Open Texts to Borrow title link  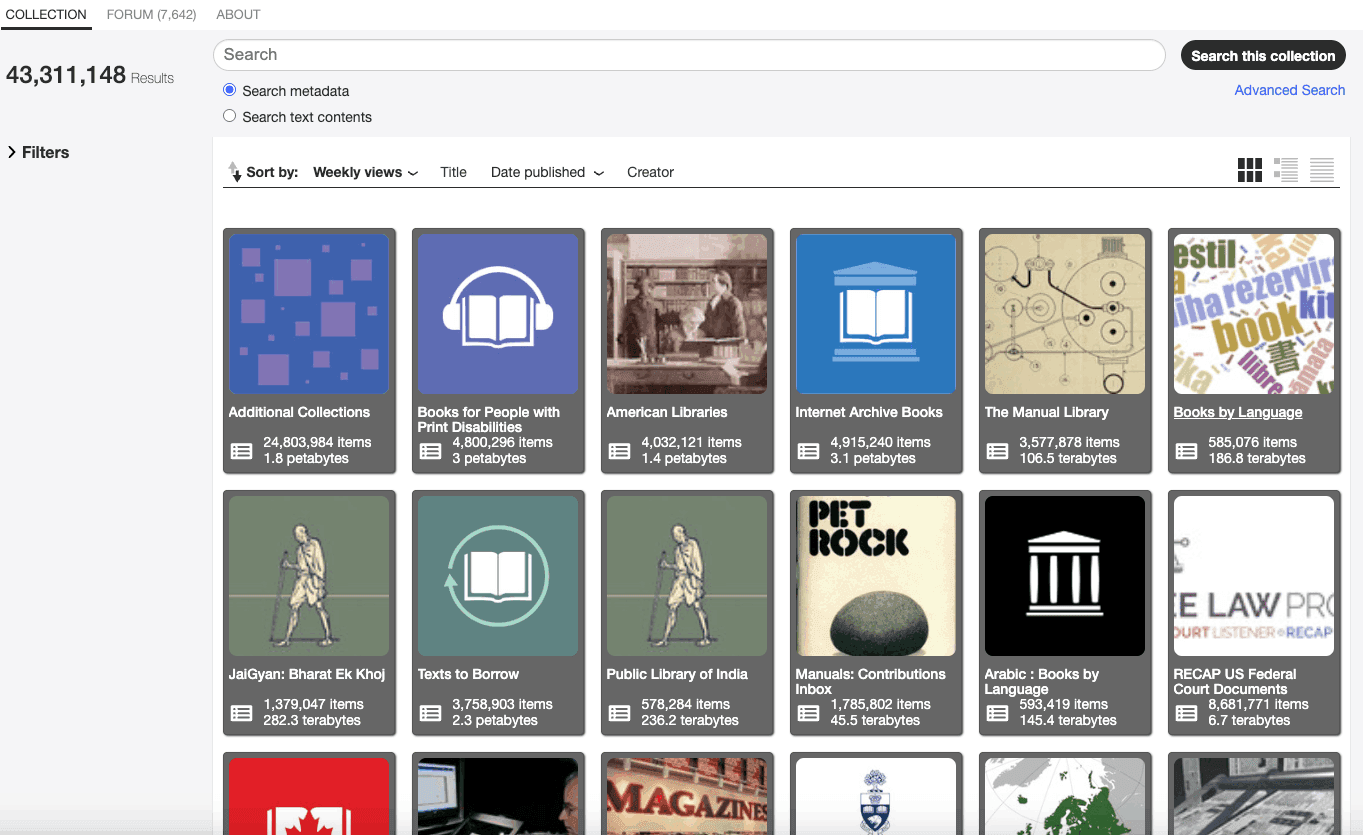pos(468,674)
